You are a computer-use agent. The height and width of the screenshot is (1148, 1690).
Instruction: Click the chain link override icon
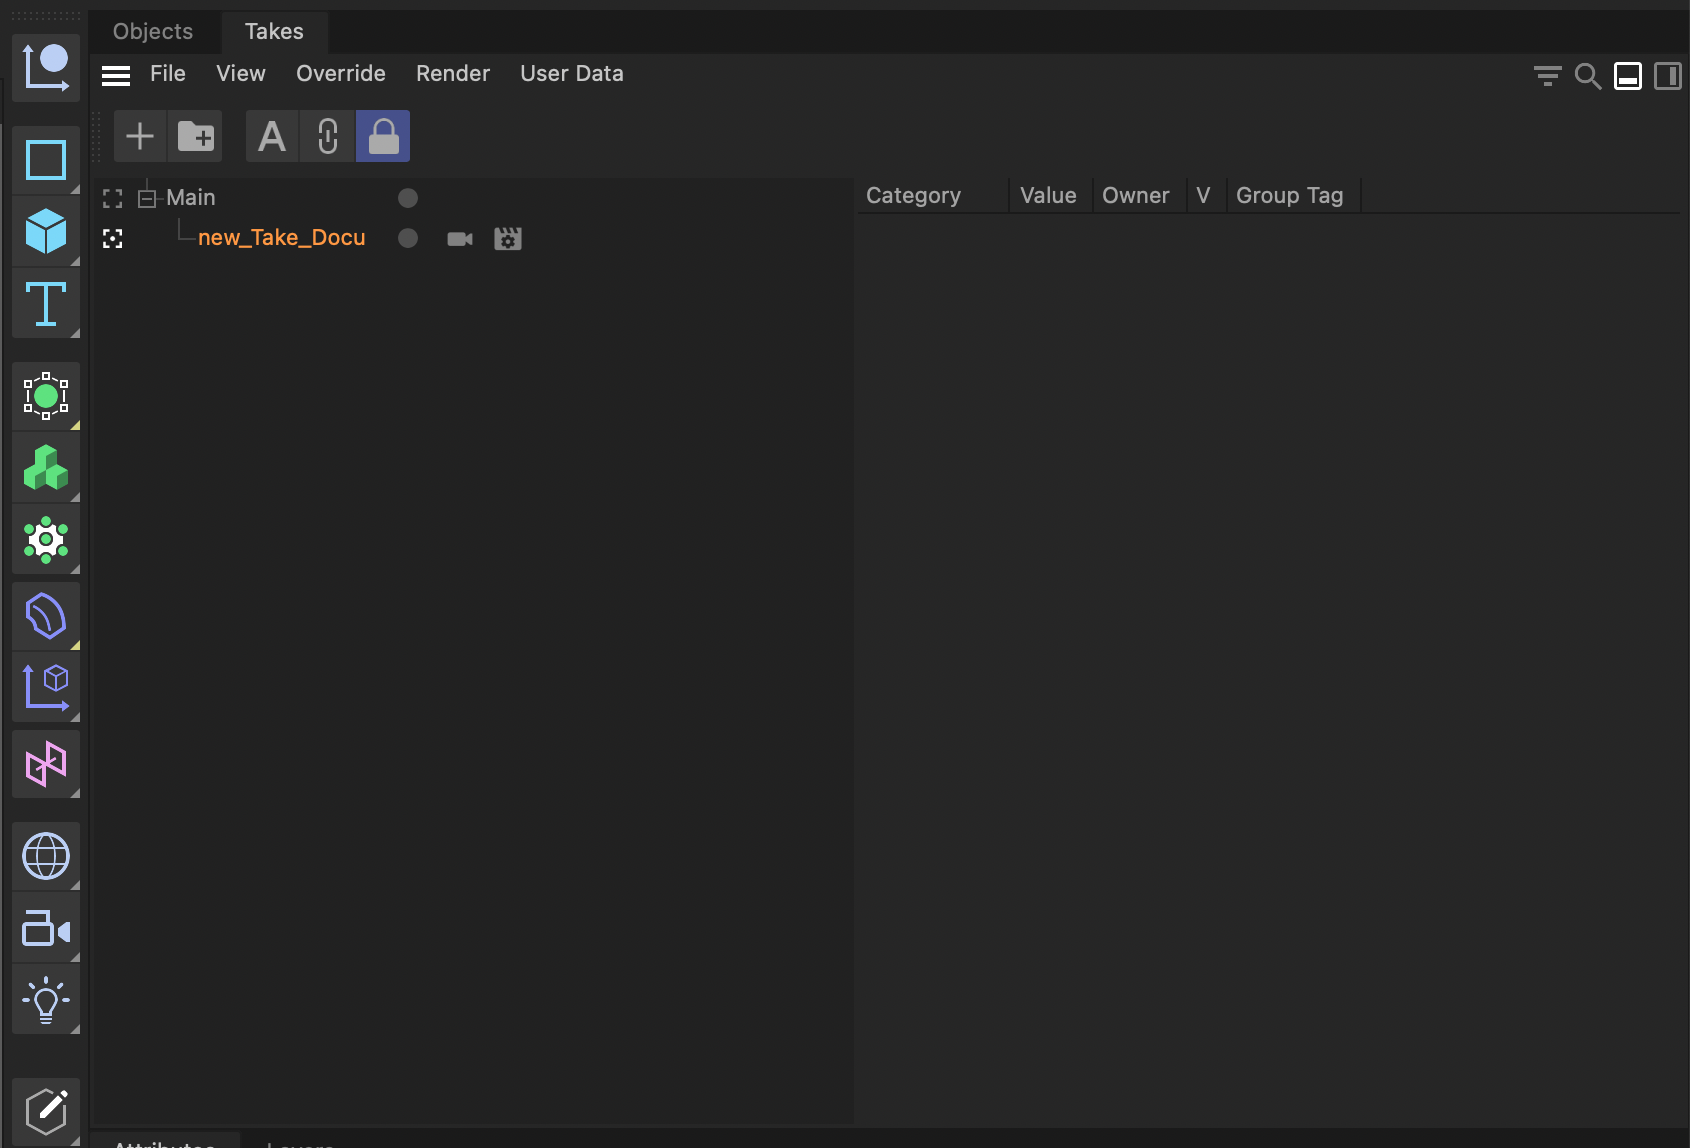tap(327, 135)
